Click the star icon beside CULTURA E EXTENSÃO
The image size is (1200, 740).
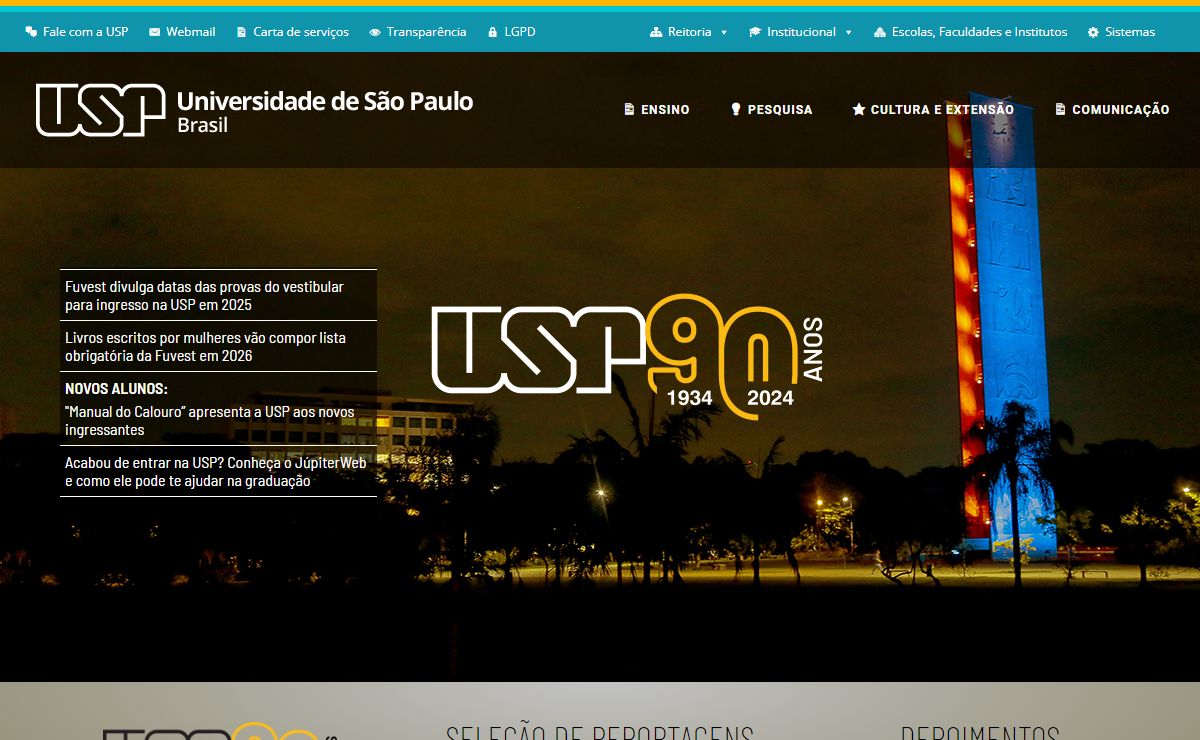coord(858,109)
